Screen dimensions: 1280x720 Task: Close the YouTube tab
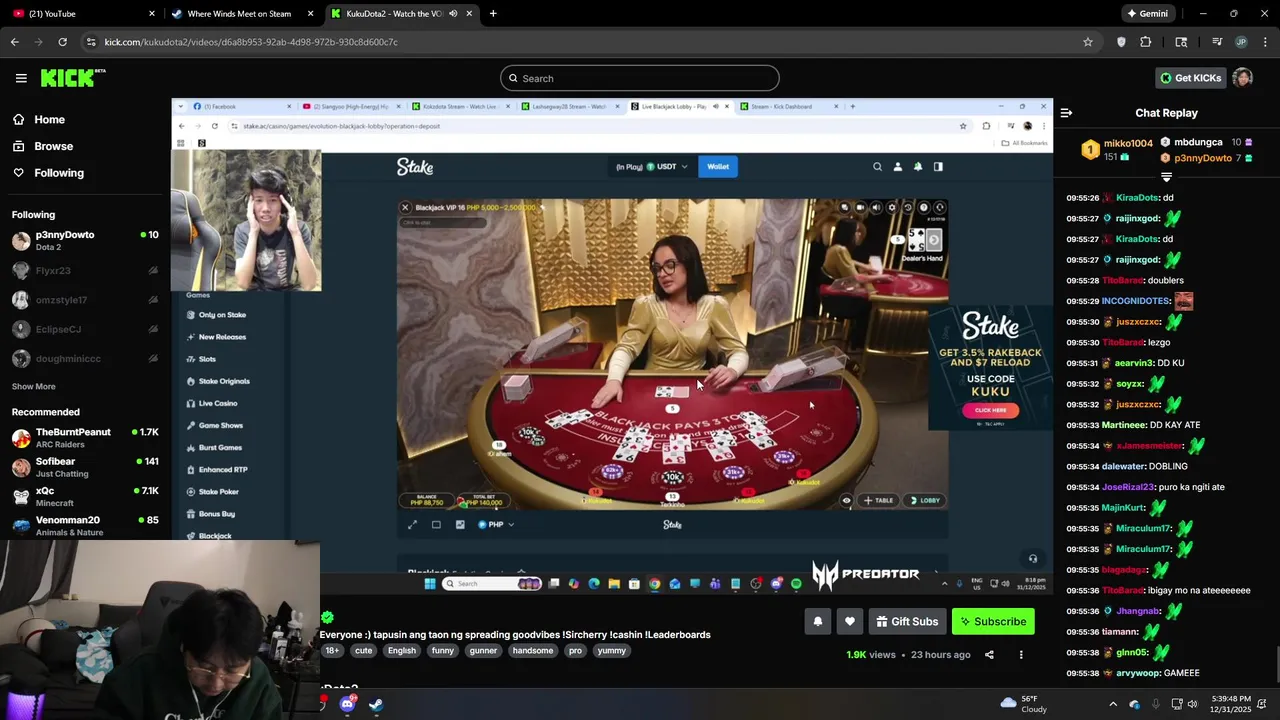point(152,14)
